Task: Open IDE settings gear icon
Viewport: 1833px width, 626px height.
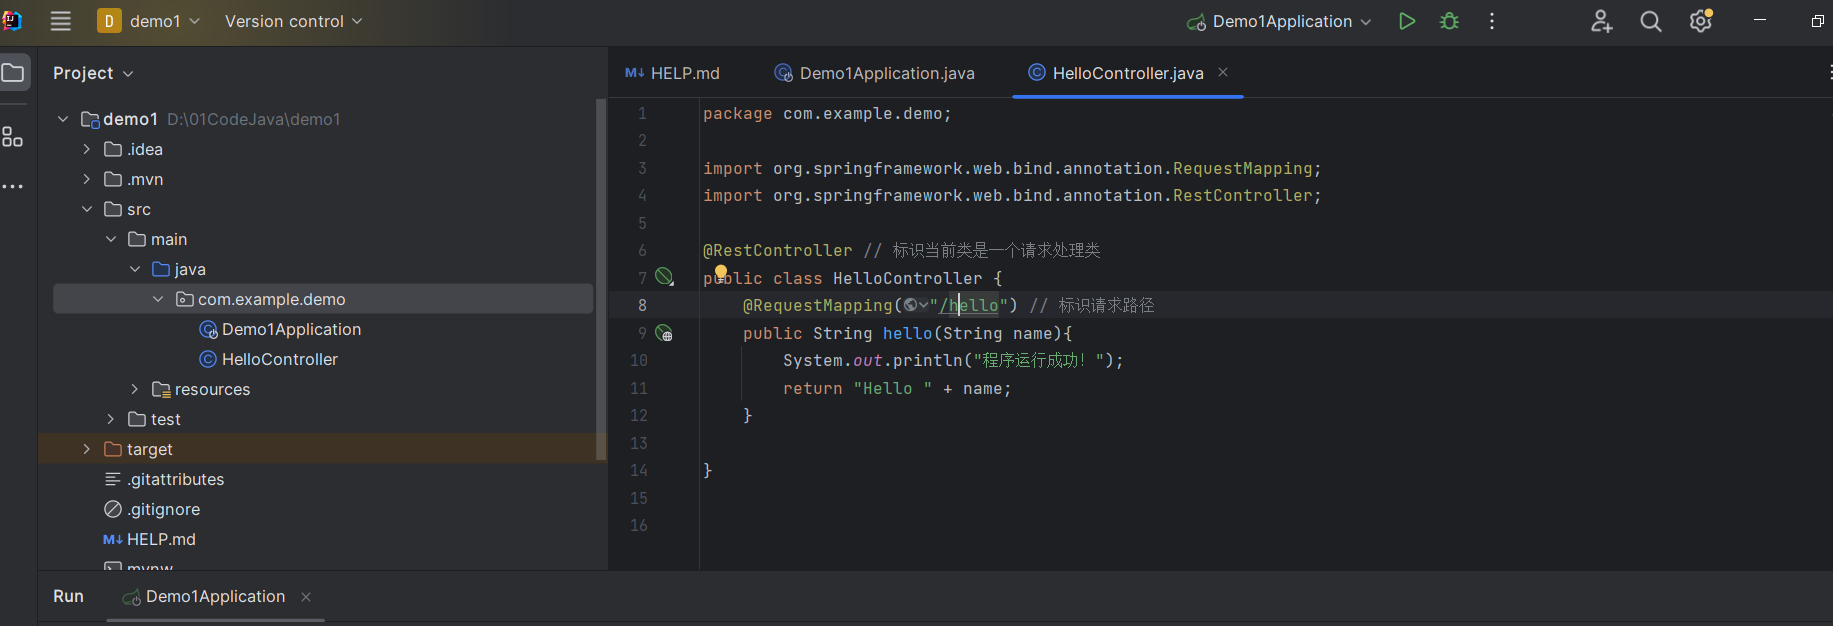Action: point(1701,21)
